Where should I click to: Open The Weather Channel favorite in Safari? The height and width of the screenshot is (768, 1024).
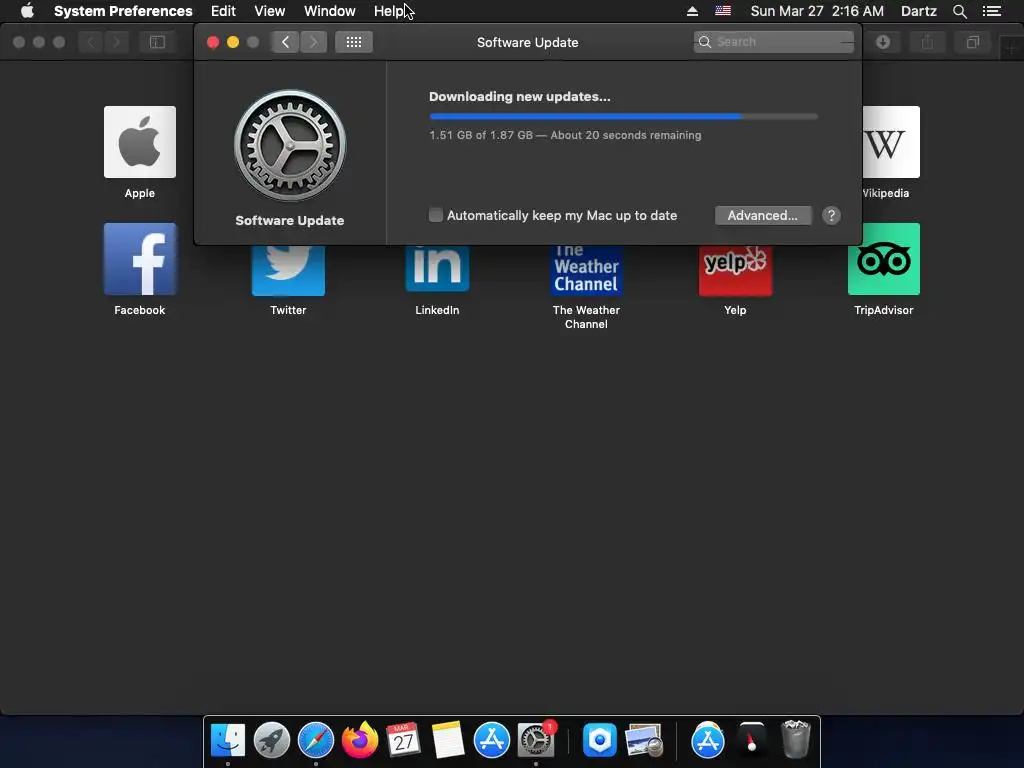pos(586,270)
